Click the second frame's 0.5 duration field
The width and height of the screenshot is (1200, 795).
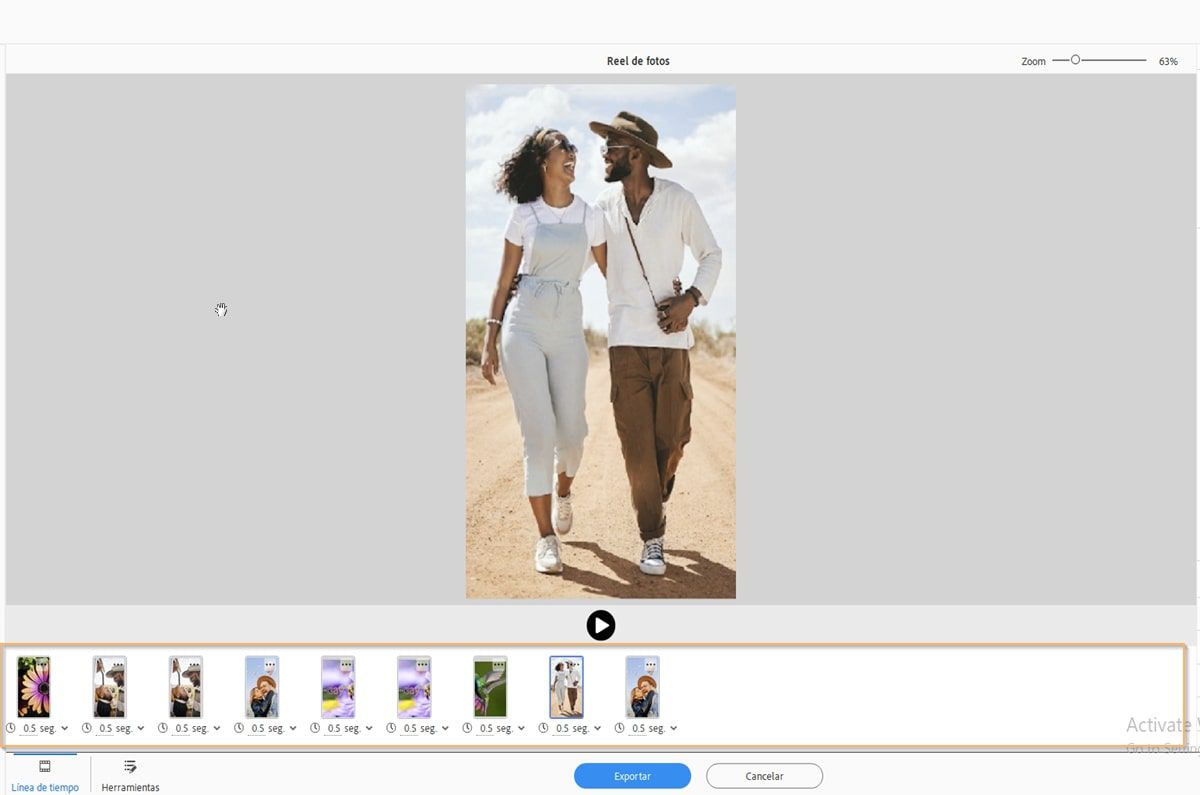tap(105, 729)
